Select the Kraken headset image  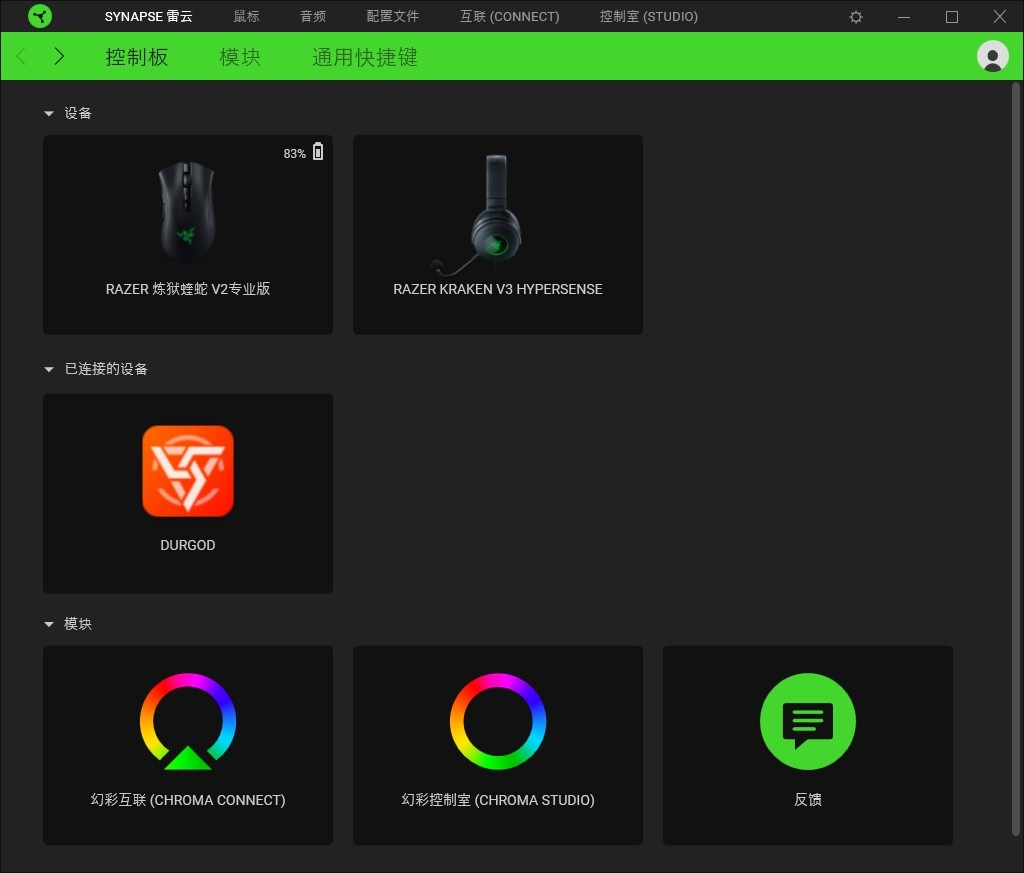point(477,216)
